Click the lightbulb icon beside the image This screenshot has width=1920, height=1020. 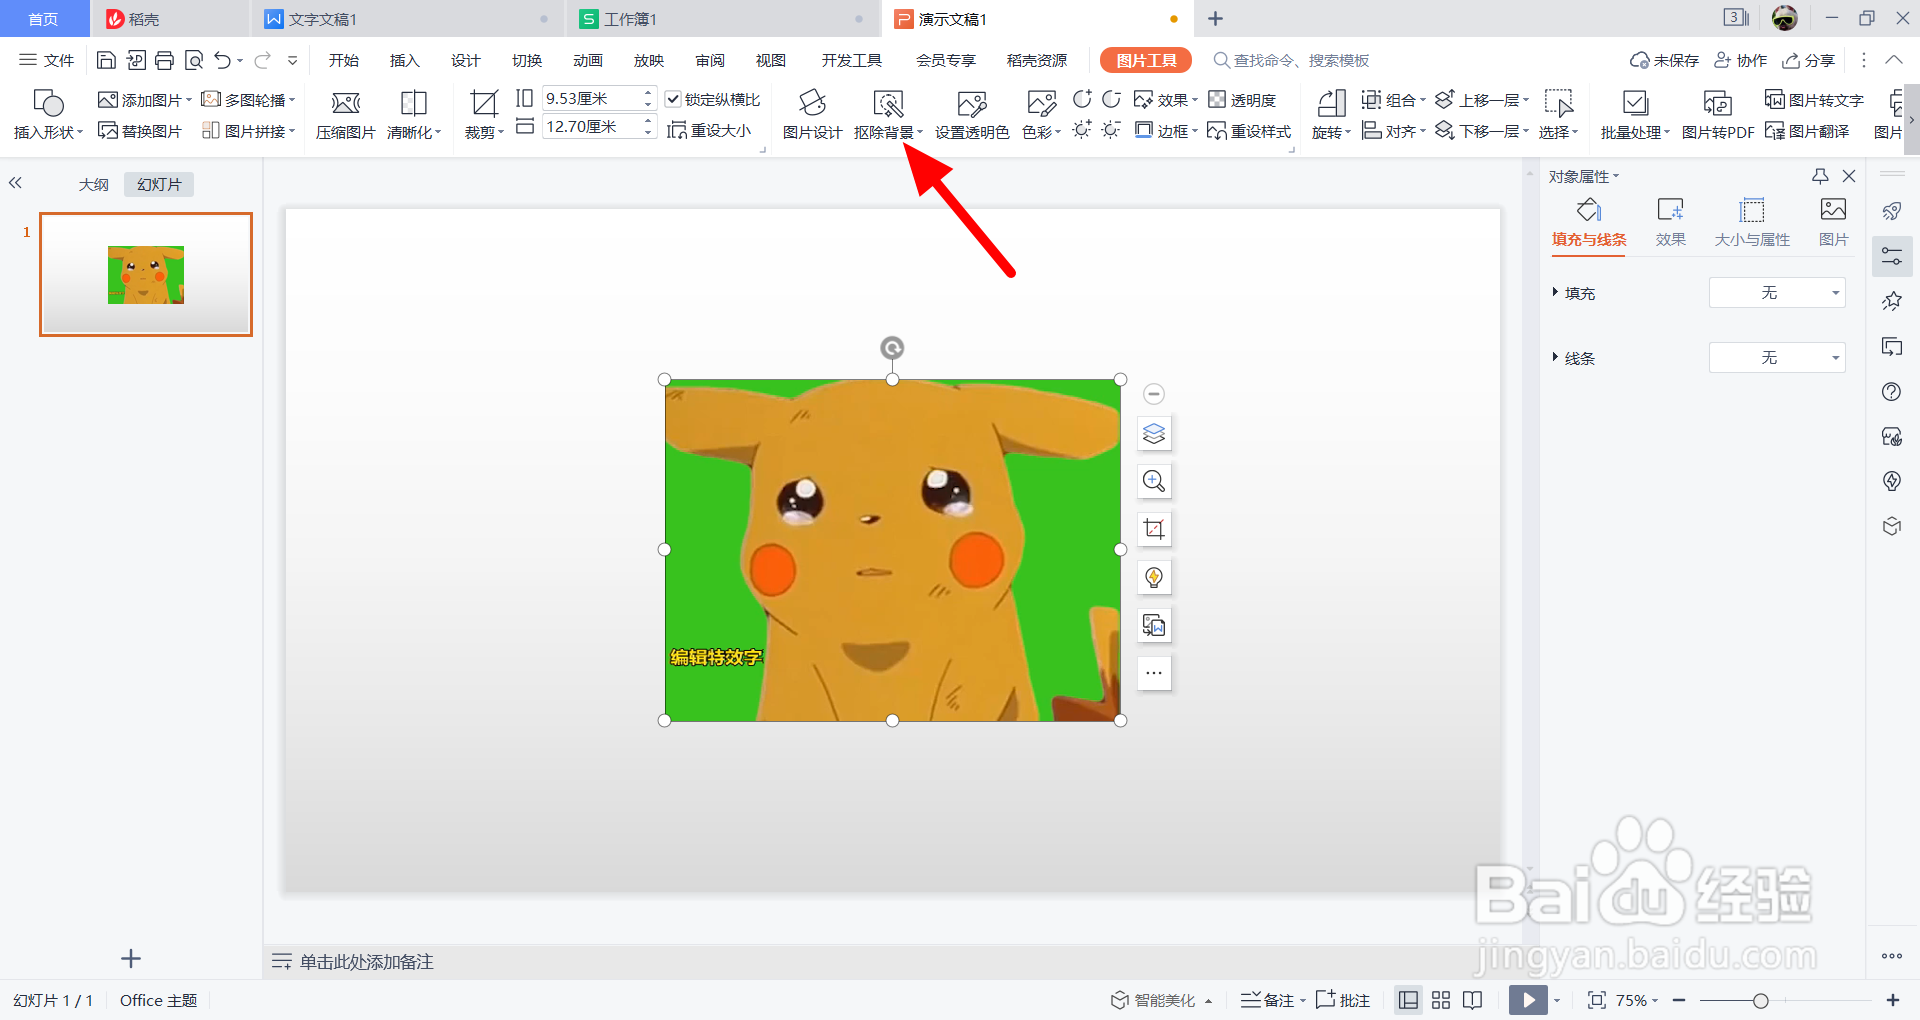coord(1154,577)
